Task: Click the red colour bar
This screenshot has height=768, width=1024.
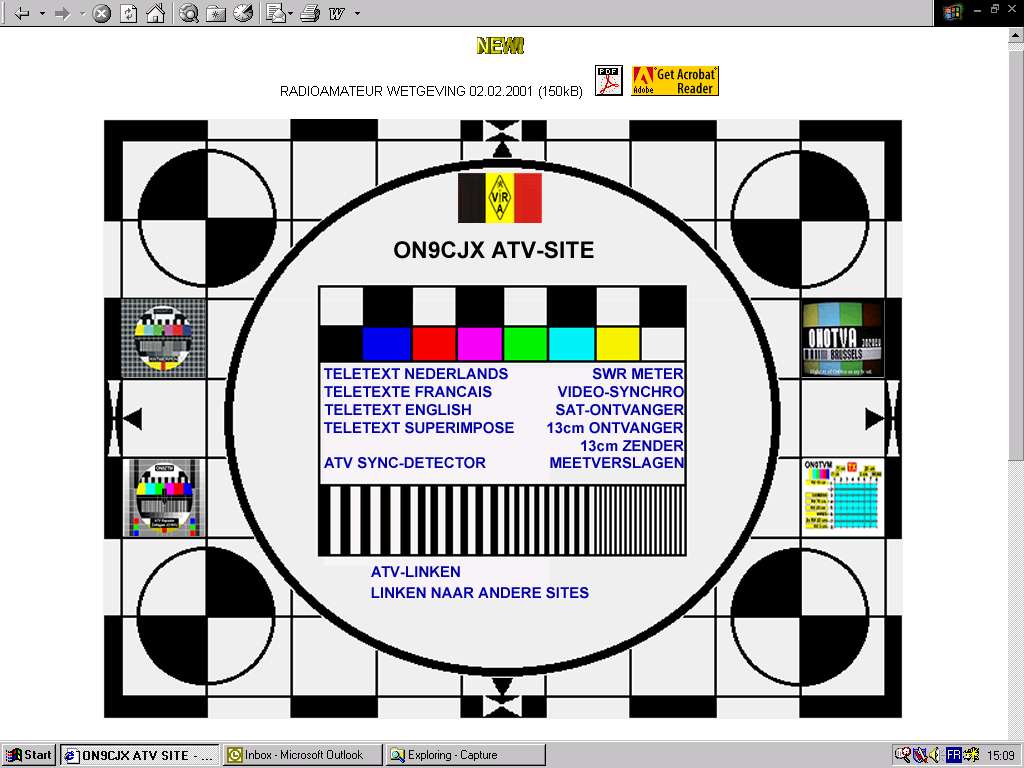Action: point(434,344)
